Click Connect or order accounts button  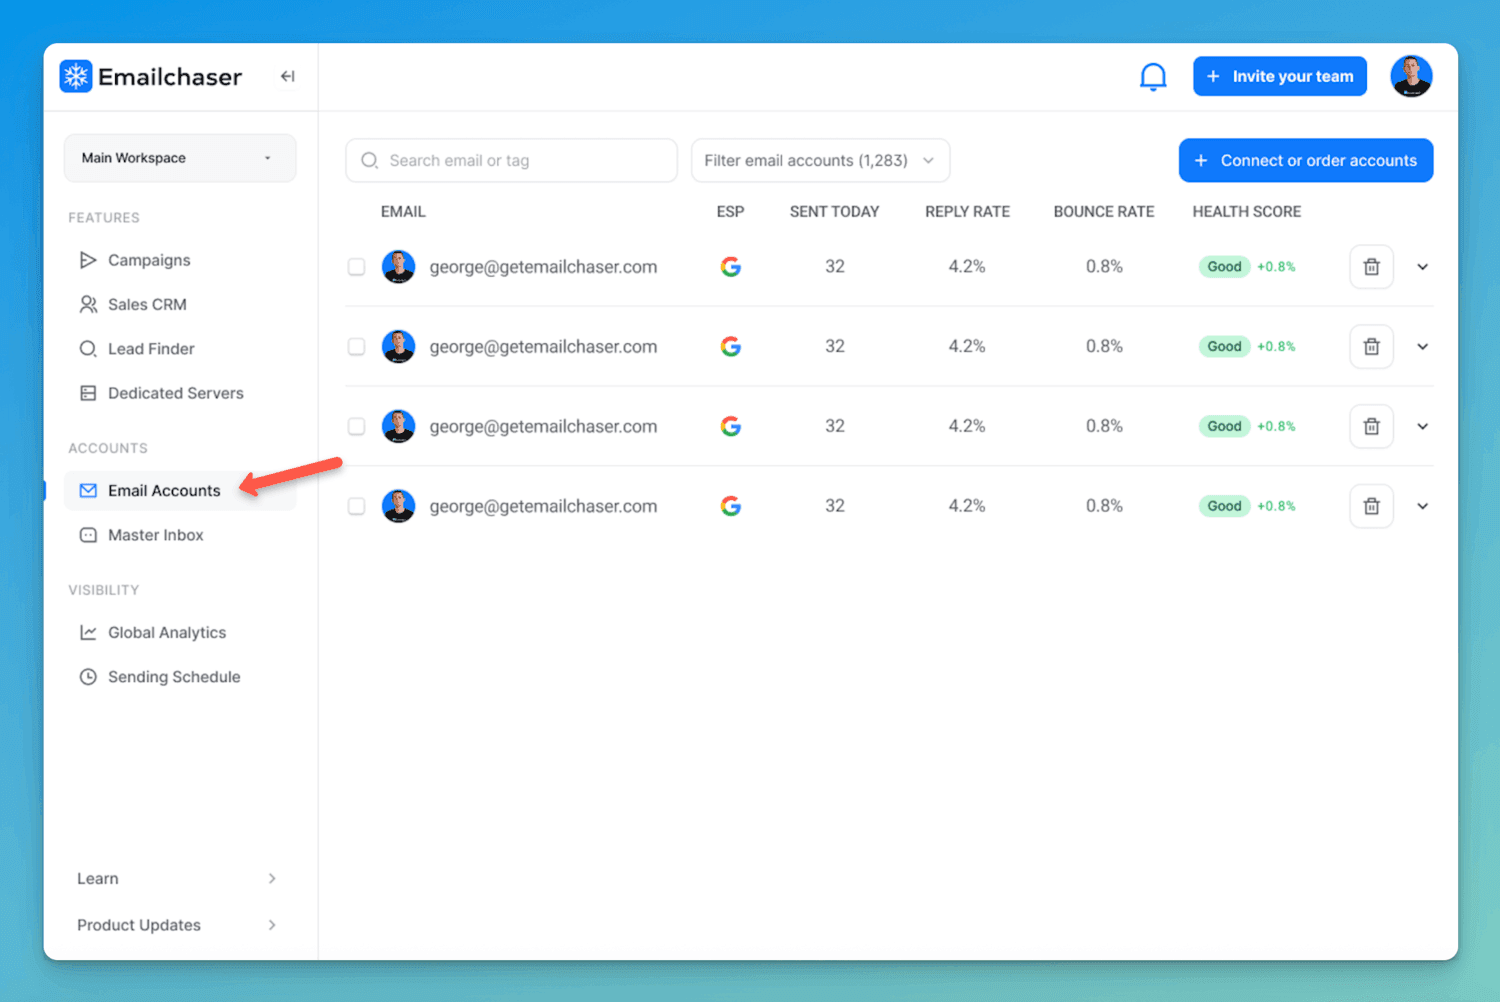click(1305, 161)
